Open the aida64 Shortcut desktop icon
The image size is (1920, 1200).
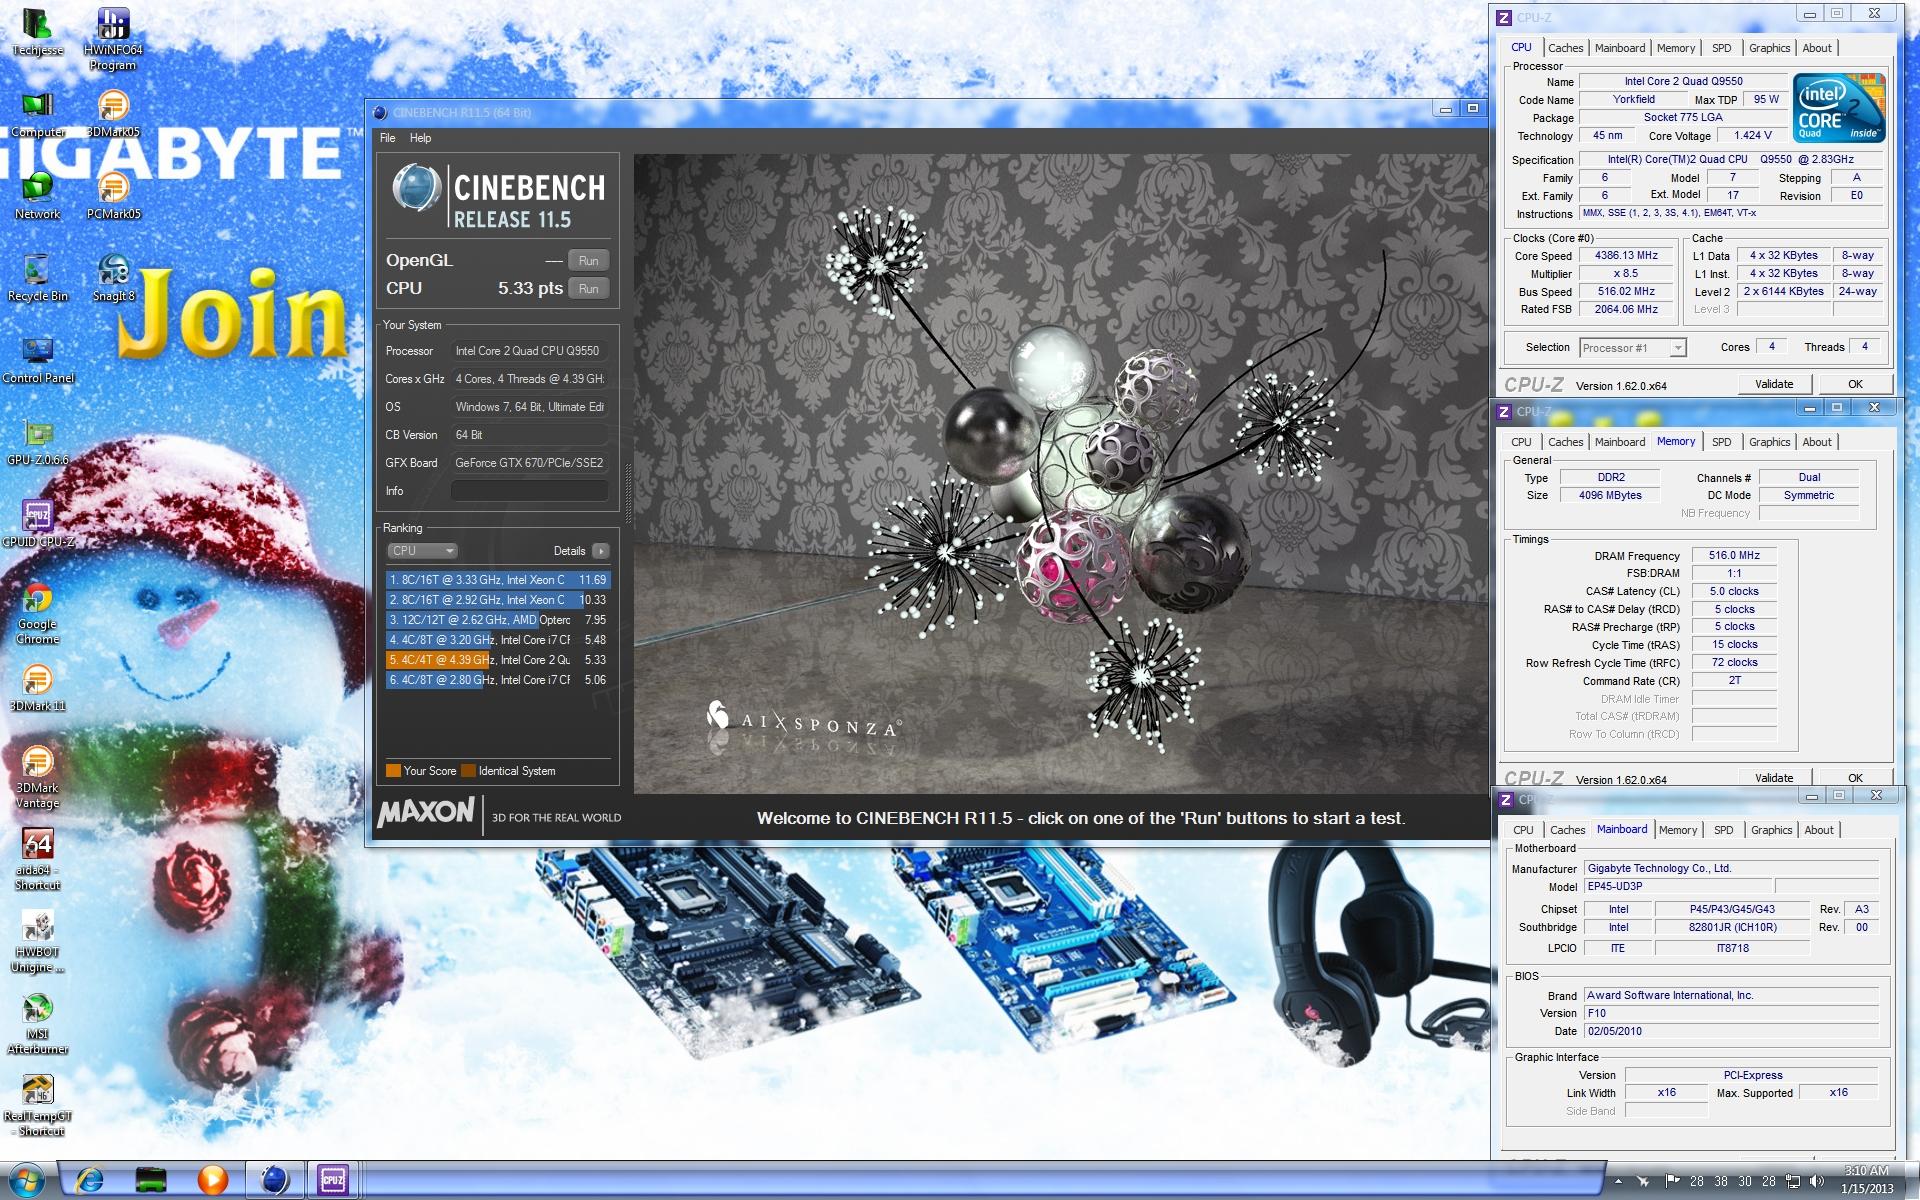37,859
